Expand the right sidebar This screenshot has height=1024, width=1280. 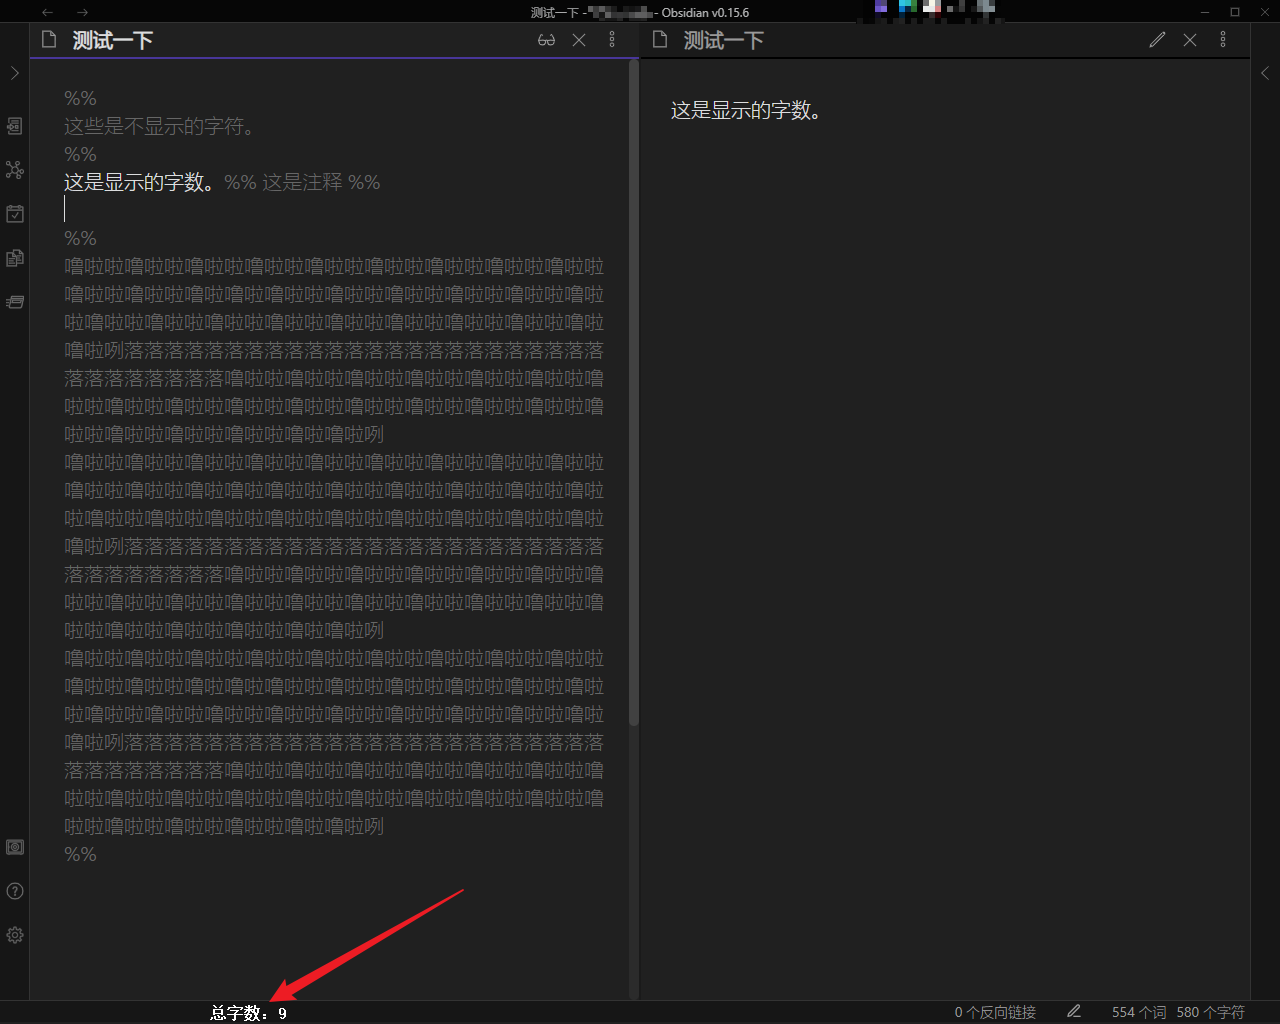(x=1265, y=73)
